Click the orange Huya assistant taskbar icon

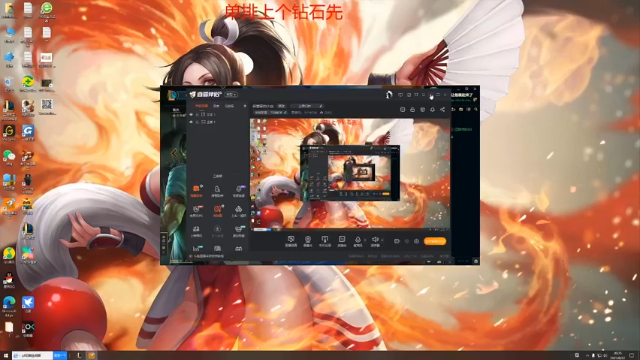[x=91, y=356]
